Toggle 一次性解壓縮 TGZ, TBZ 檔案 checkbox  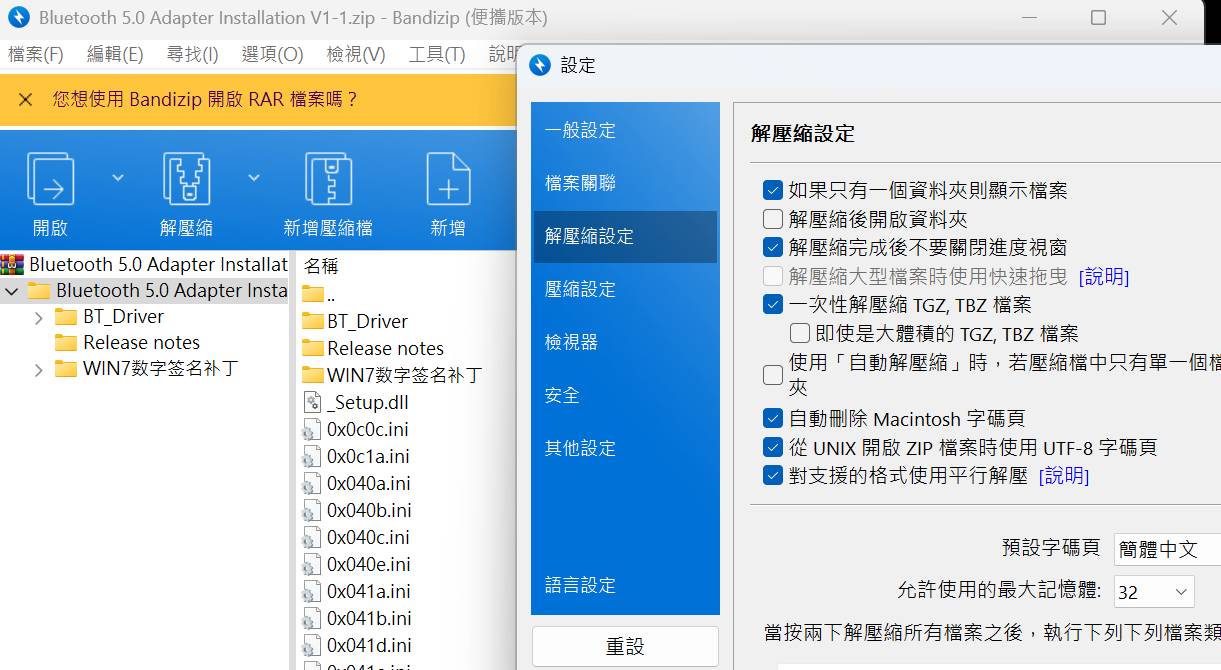coord(772,304)
